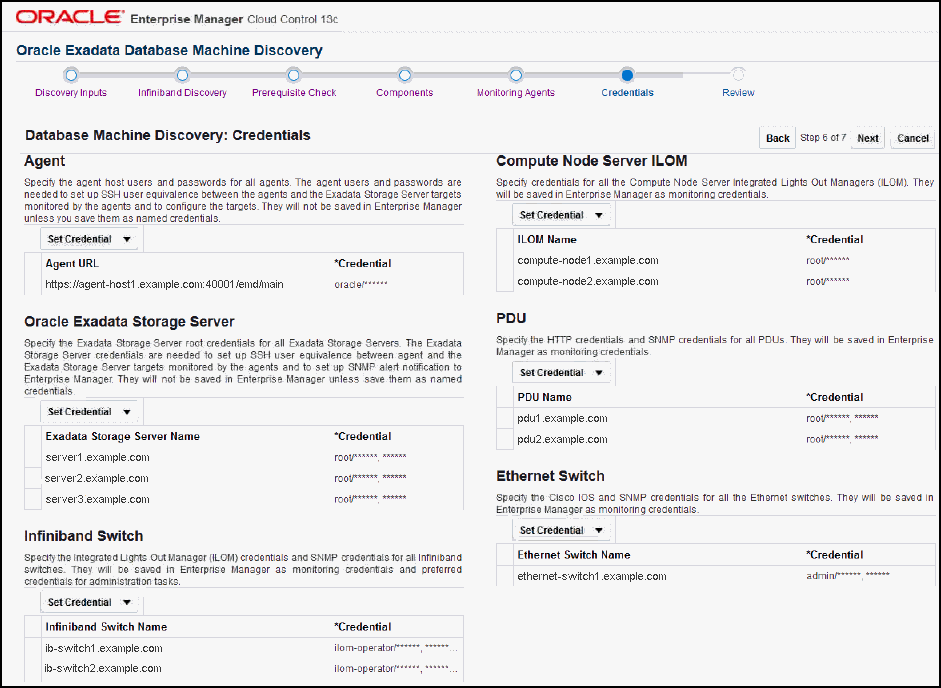
Task: Click ilom-operator credential for ib-switch1
Action: click(396, 648)
